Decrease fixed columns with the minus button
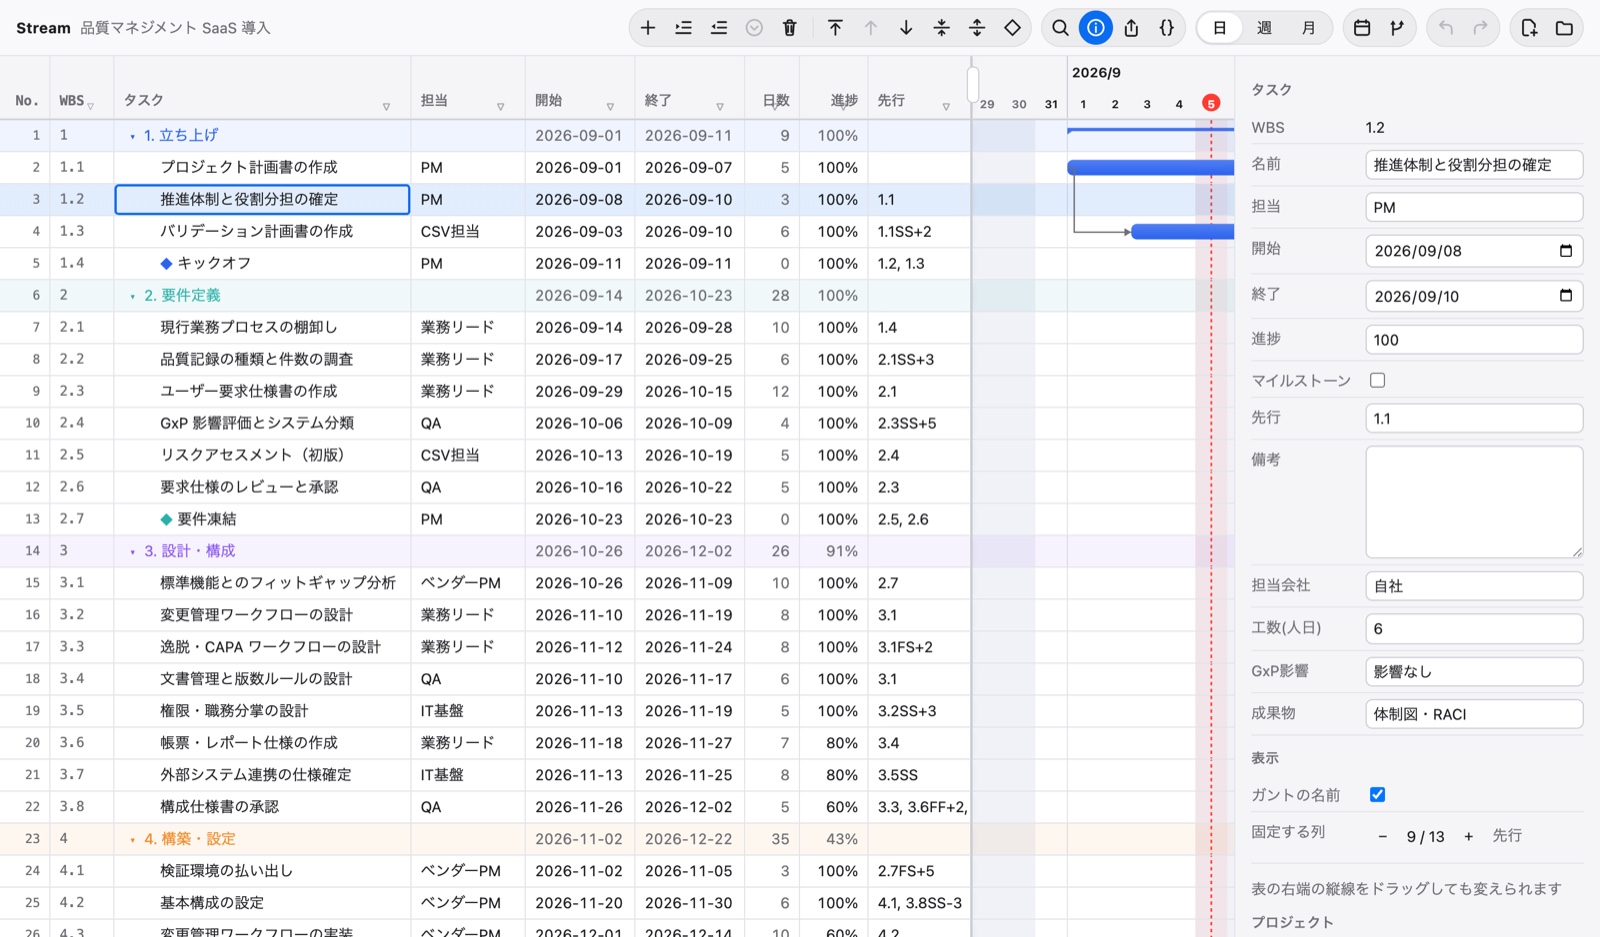The height and width of the screenshot is (937, 1600). click(1382, 837)
